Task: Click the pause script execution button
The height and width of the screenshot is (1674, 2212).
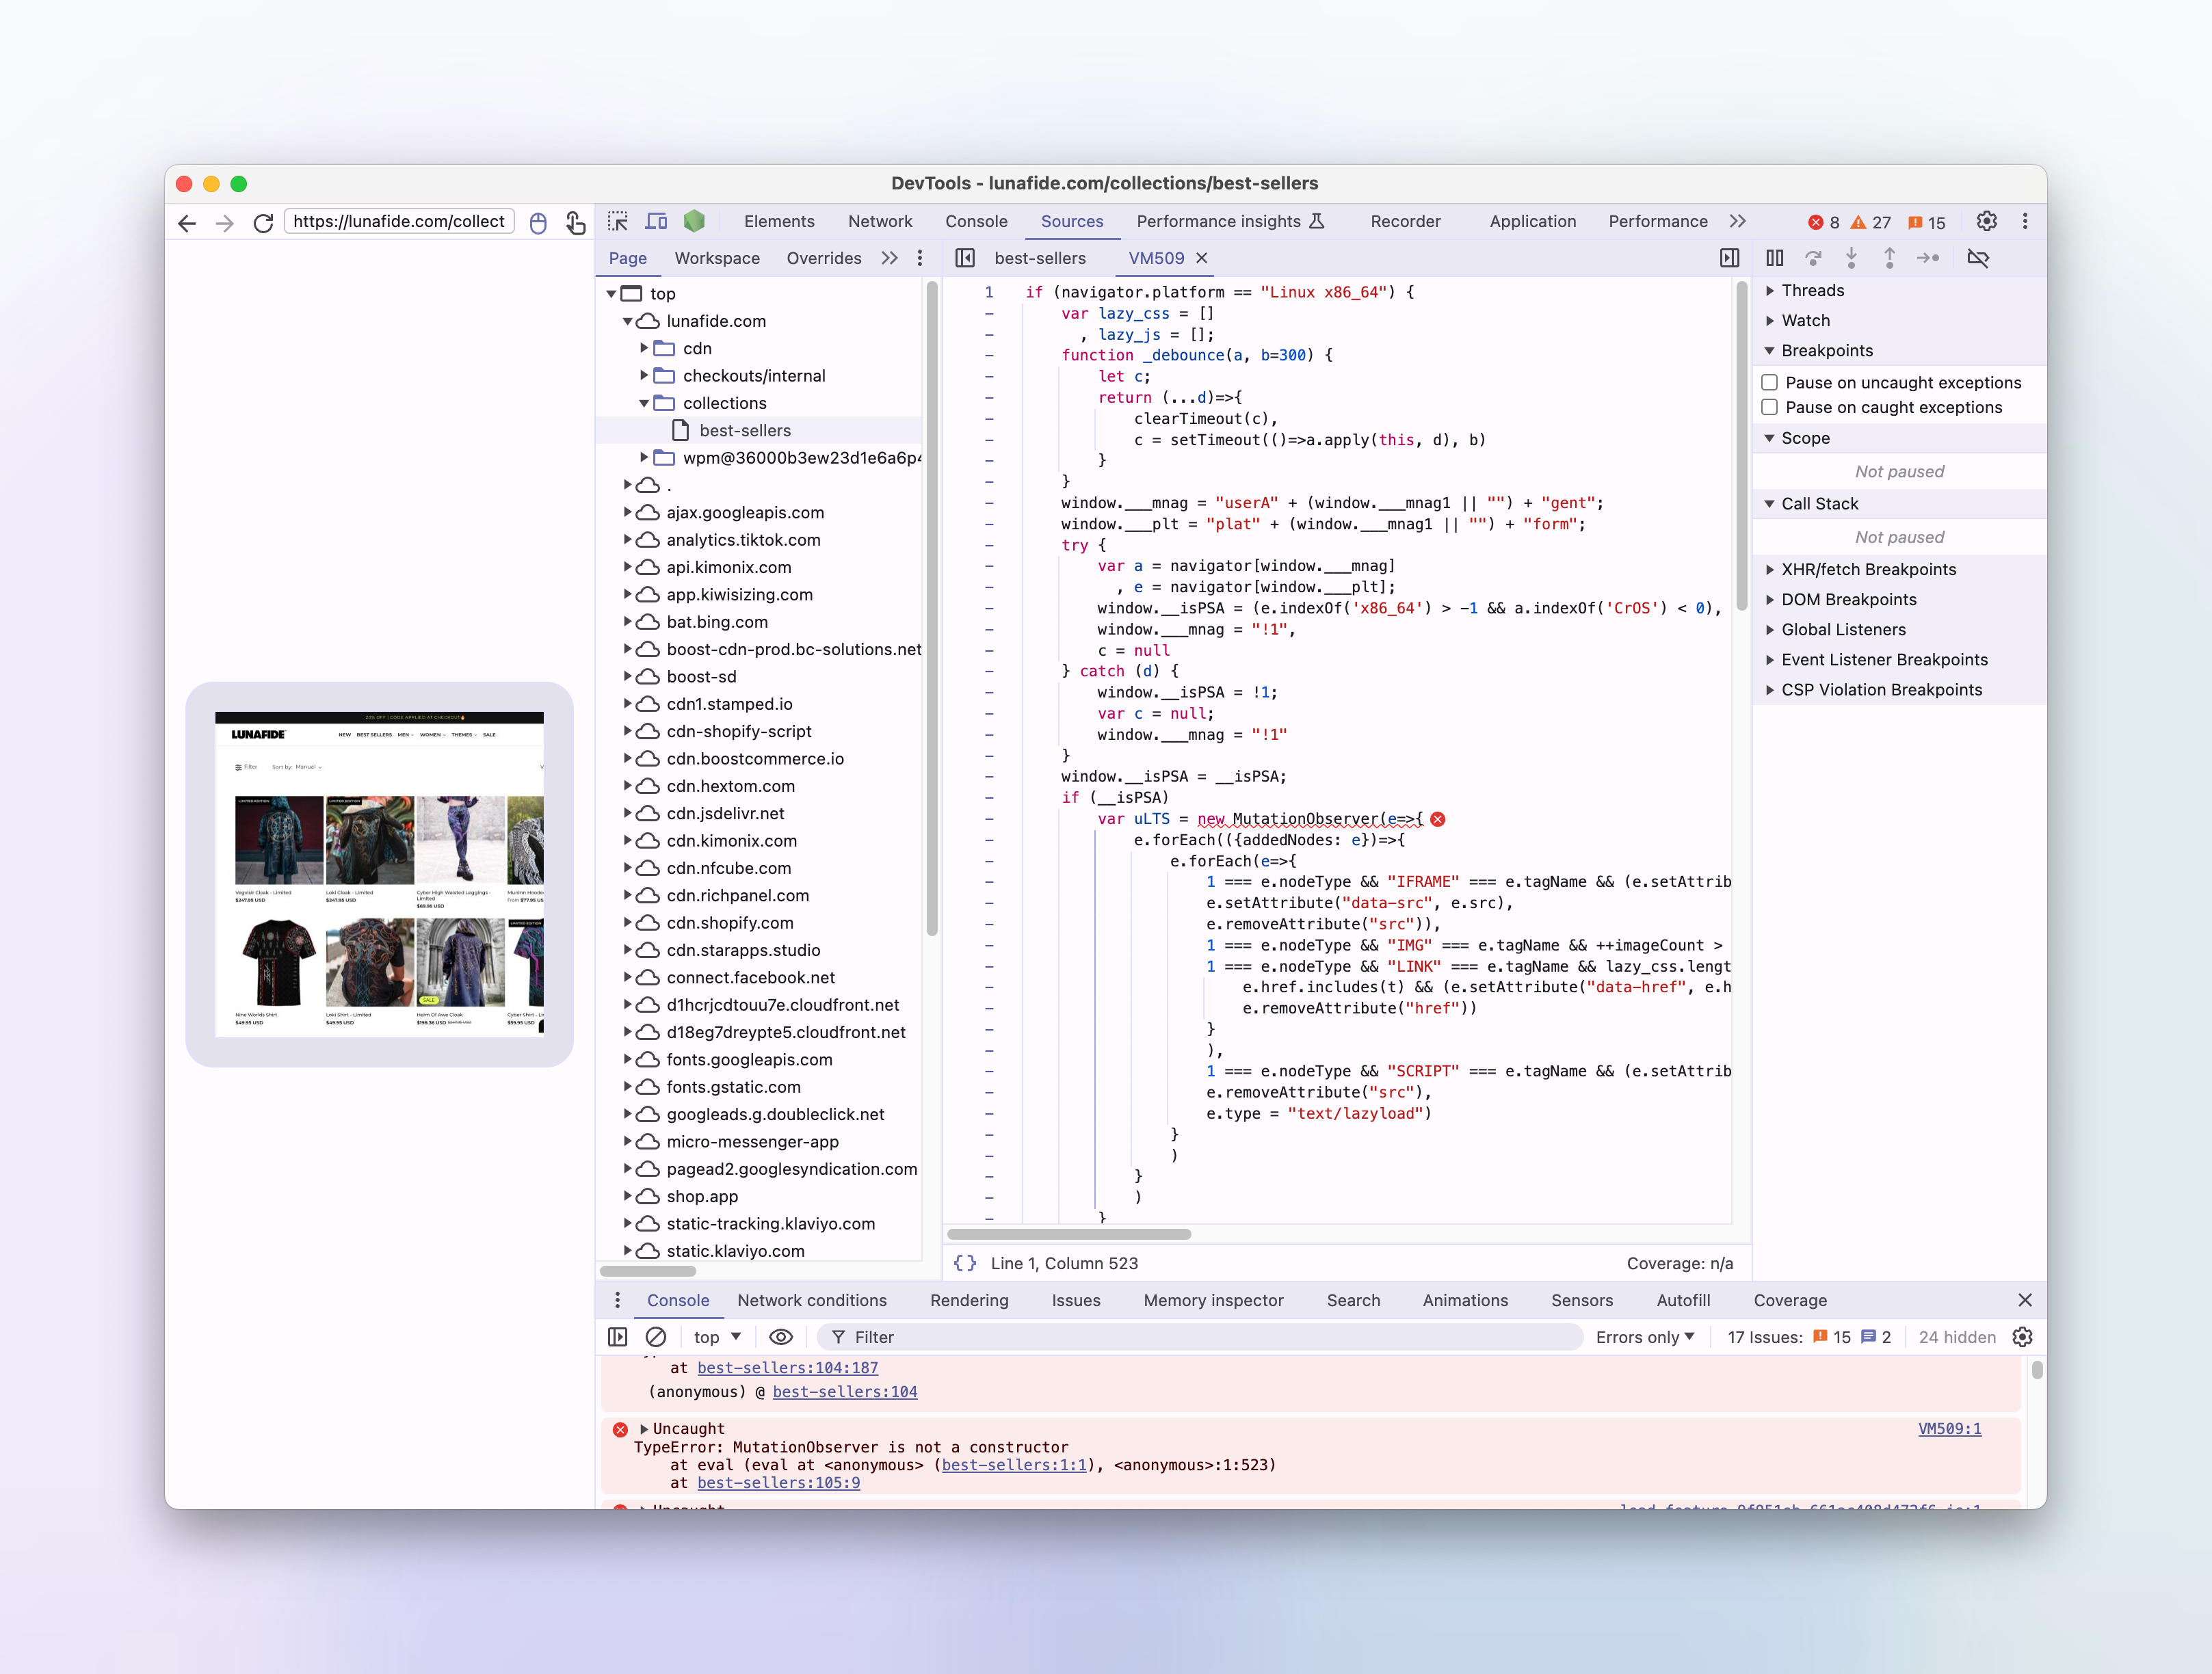Action: coord(1774,258)
